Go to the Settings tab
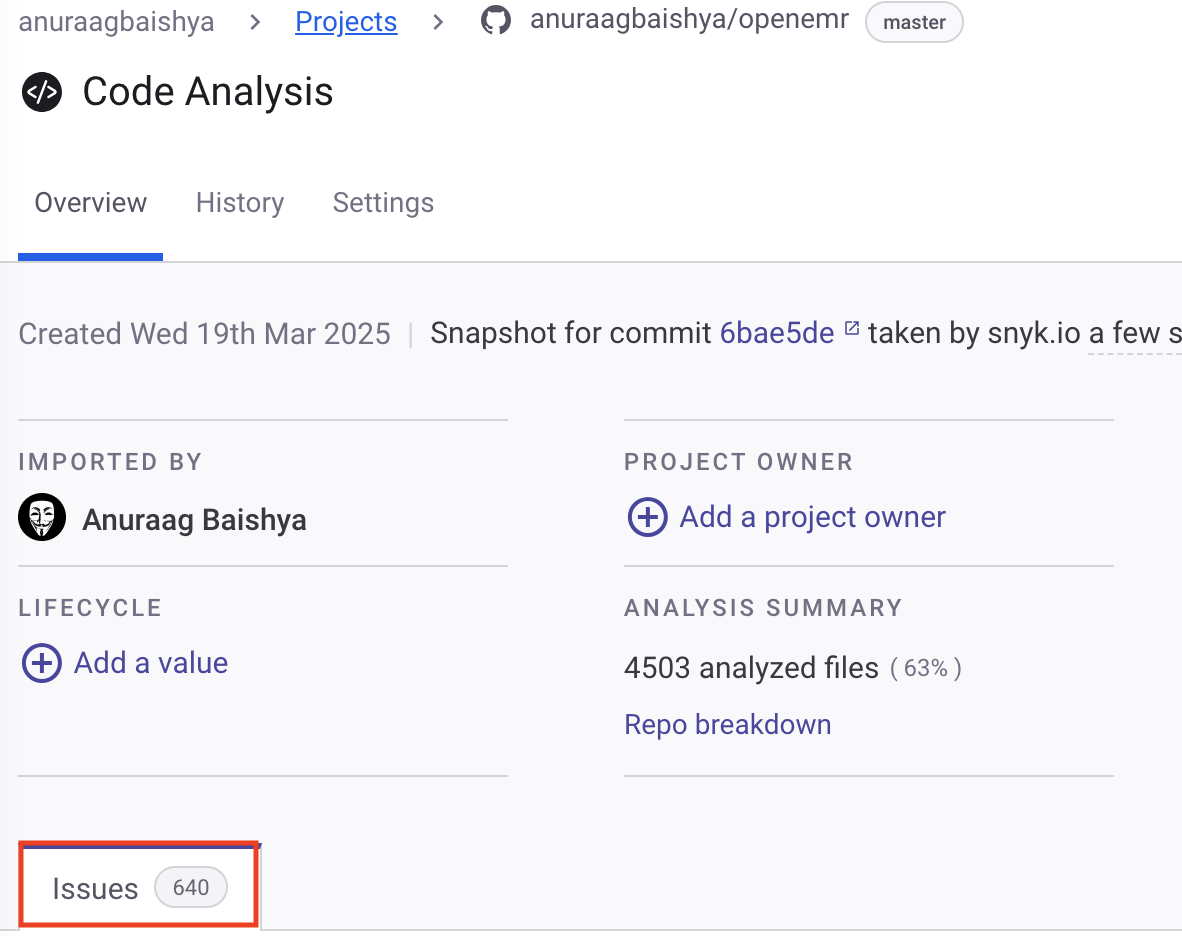Image resolution: width=1182 pixels, height=936 pixels. (x=383, y=203)
